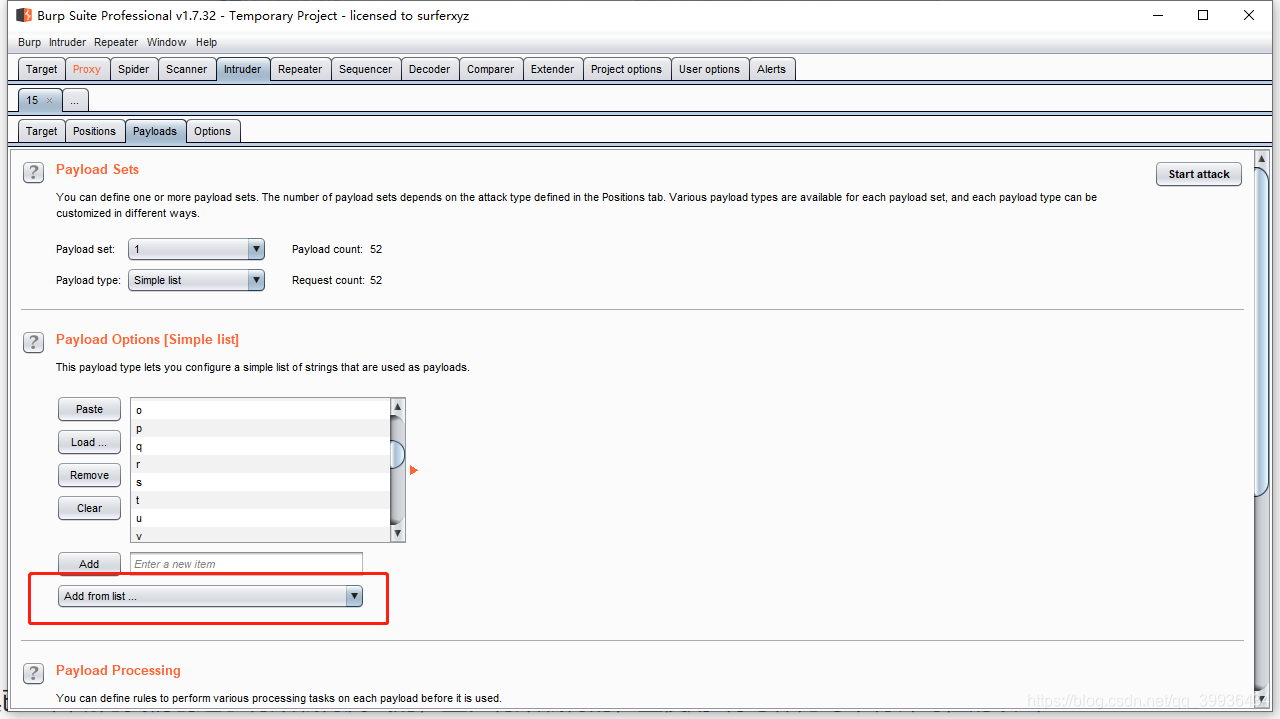Click payload list scrollbar up arrow
Viewport: 1280px width, 719px height.
[x=397, y=407]
